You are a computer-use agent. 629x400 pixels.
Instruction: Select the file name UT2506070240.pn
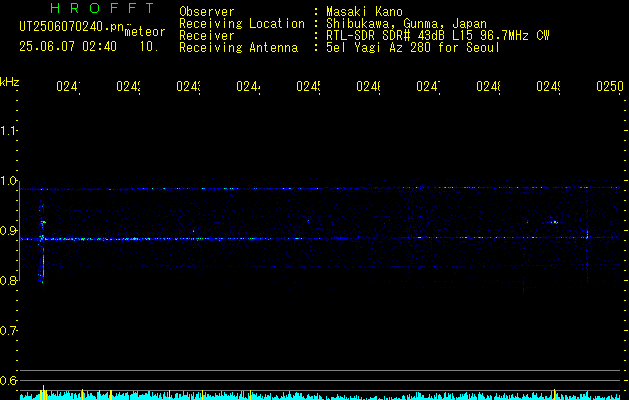coord(72,27)
